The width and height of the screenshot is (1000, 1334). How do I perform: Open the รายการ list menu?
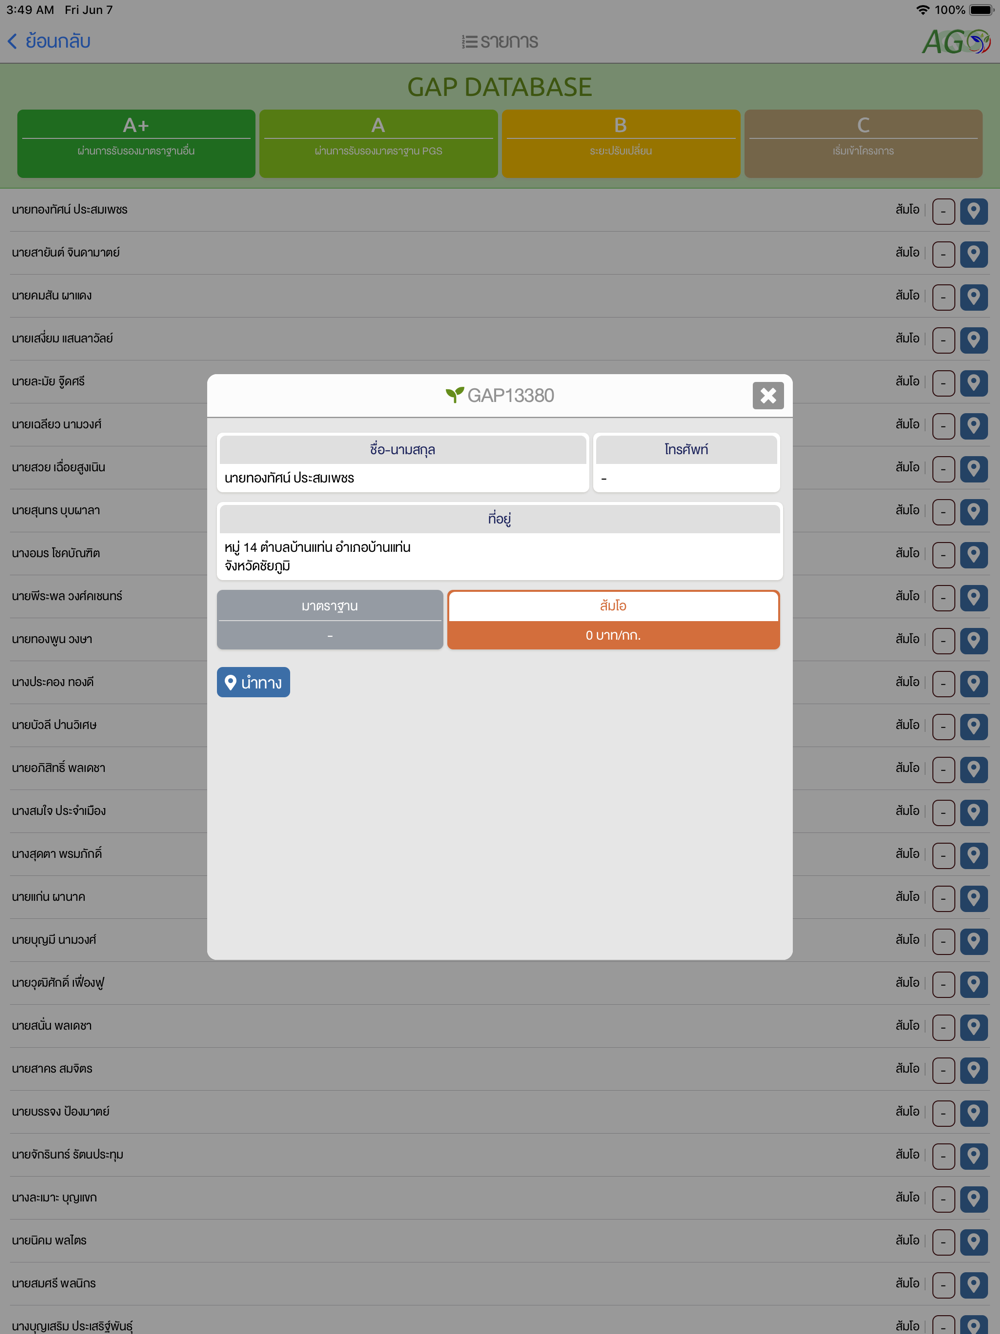pos(500,41)
